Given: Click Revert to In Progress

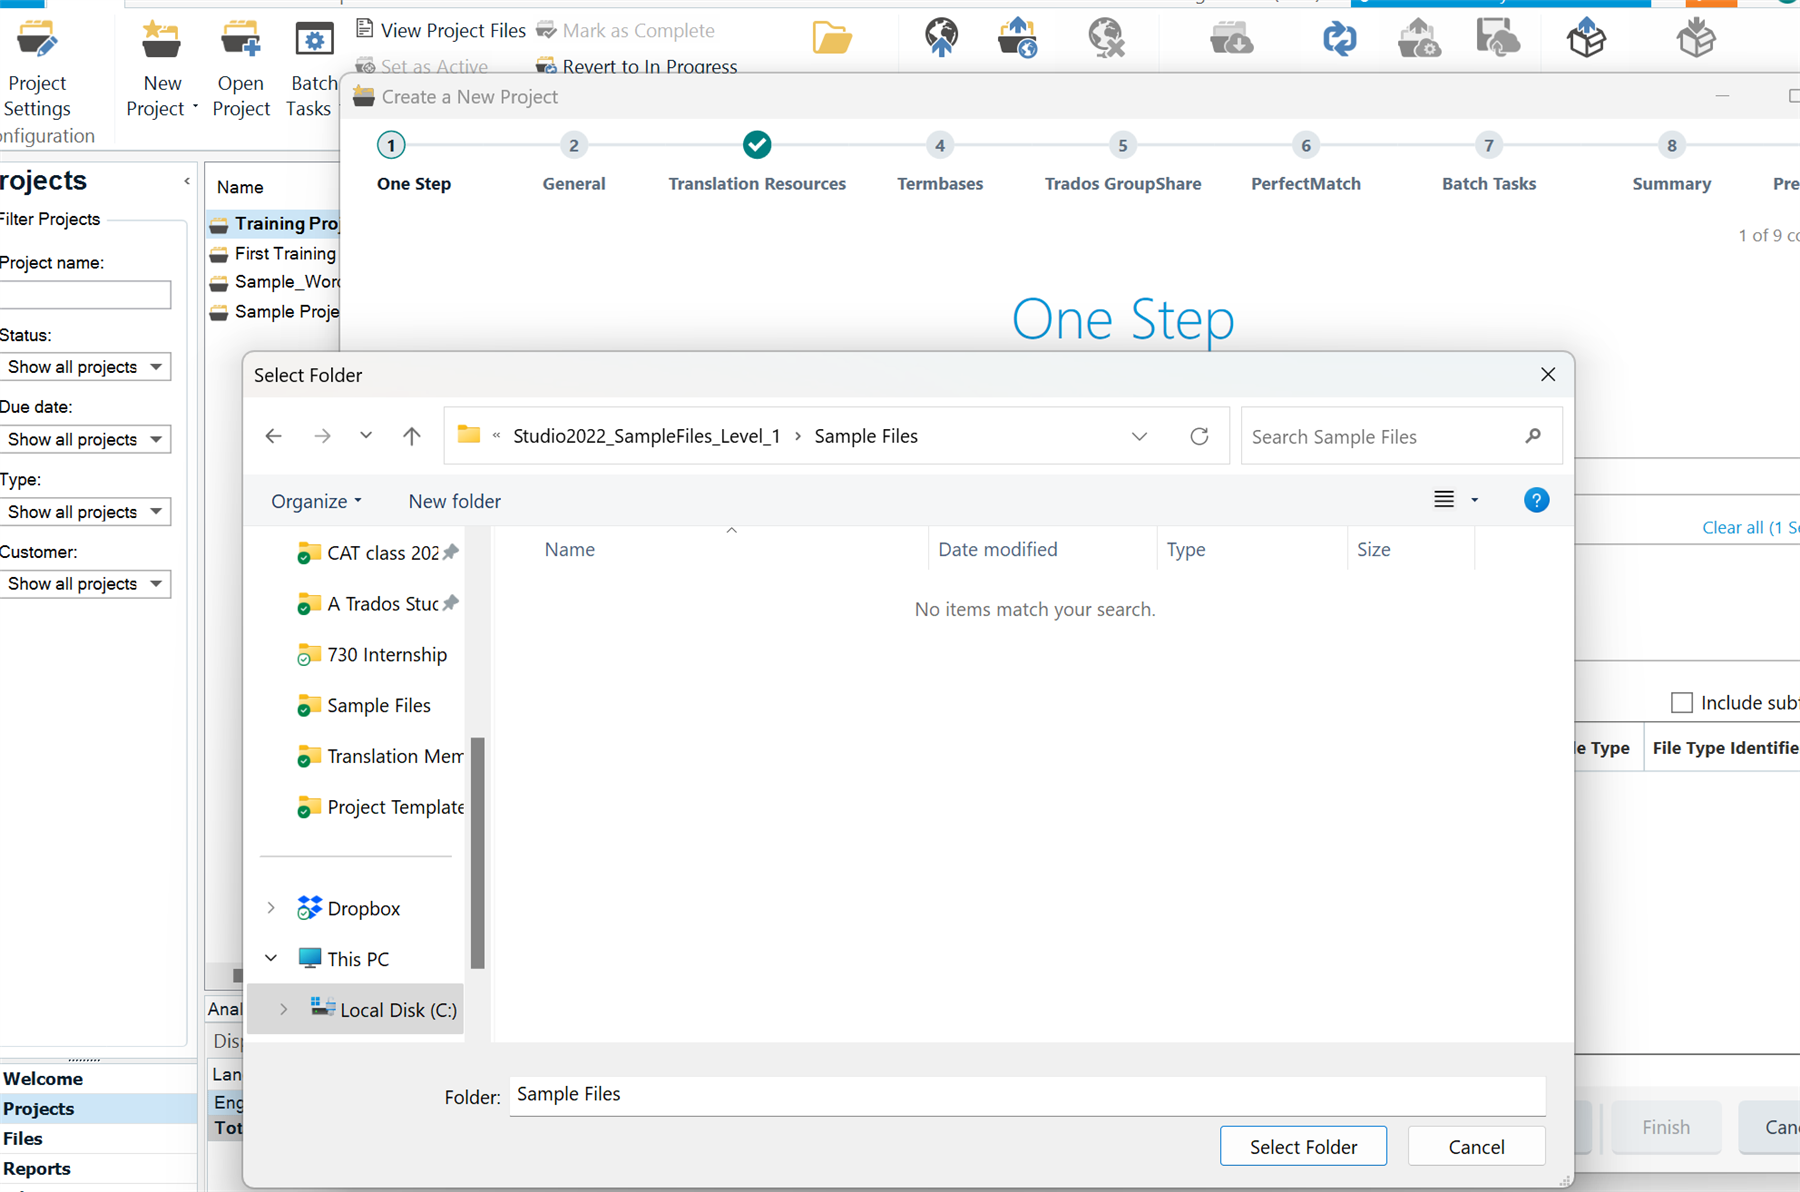Looking at the screenshot, I should [637, 66].
